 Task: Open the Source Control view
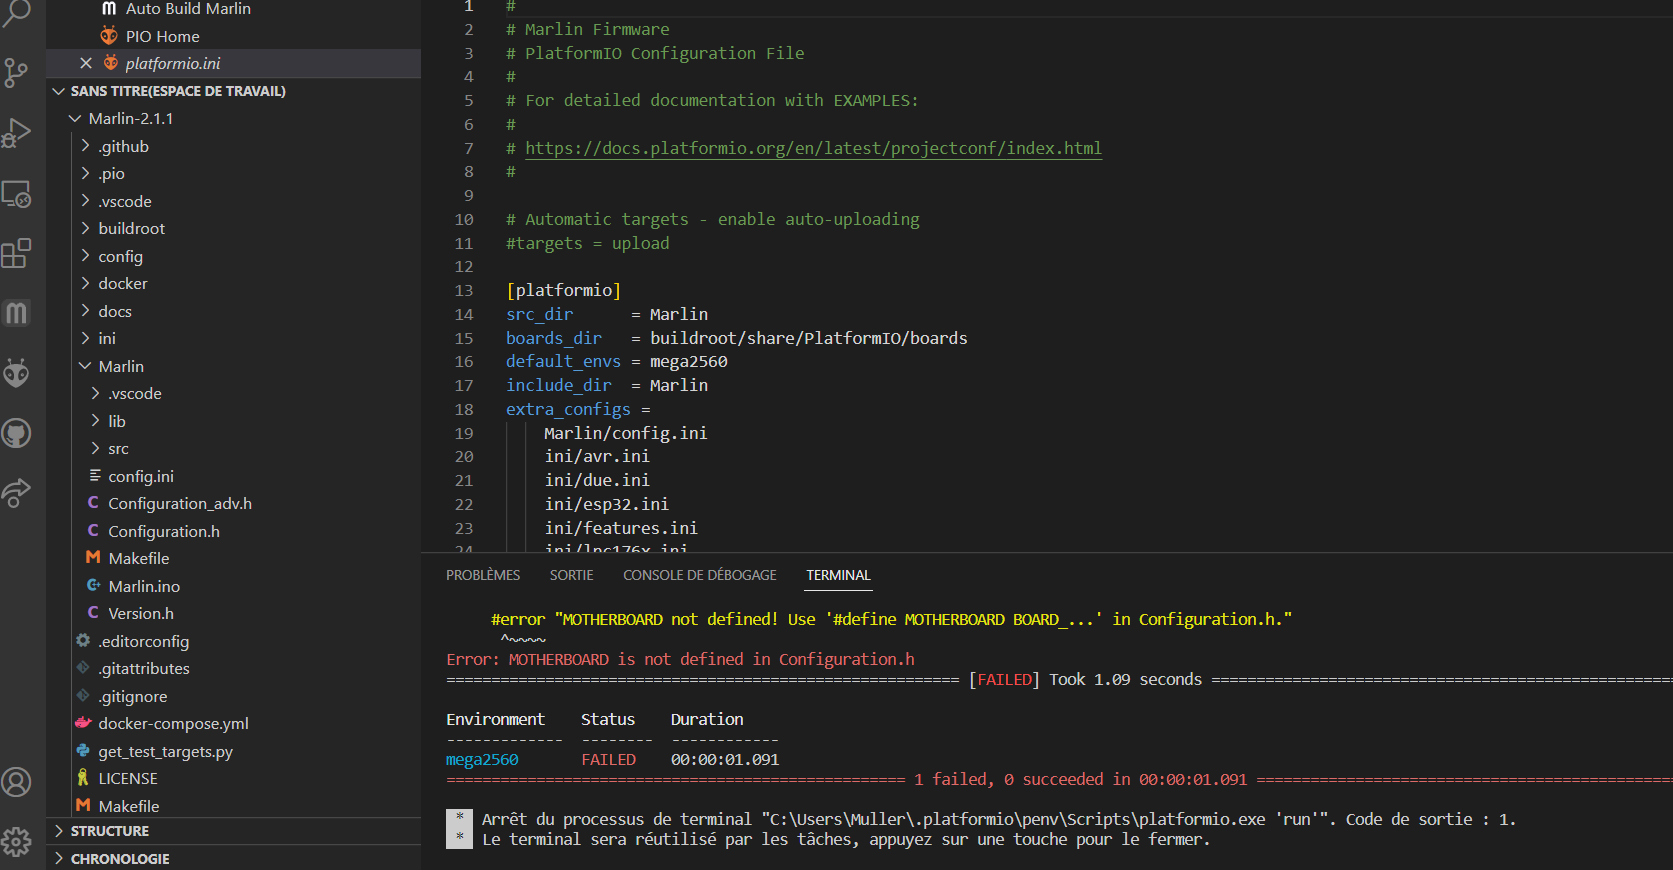pos(16,72)
